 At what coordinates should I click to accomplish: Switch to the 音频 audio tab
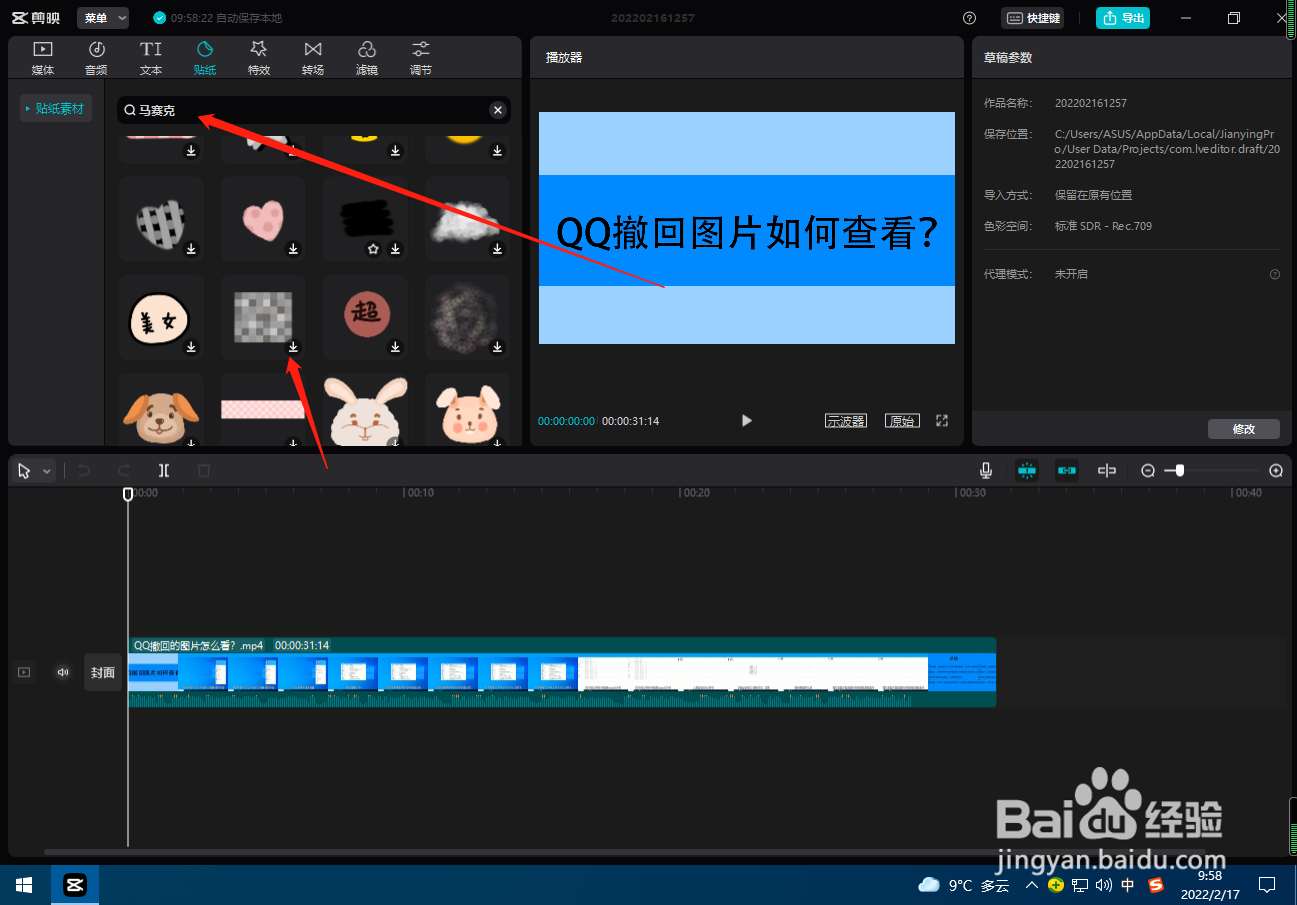pos(97,58)
